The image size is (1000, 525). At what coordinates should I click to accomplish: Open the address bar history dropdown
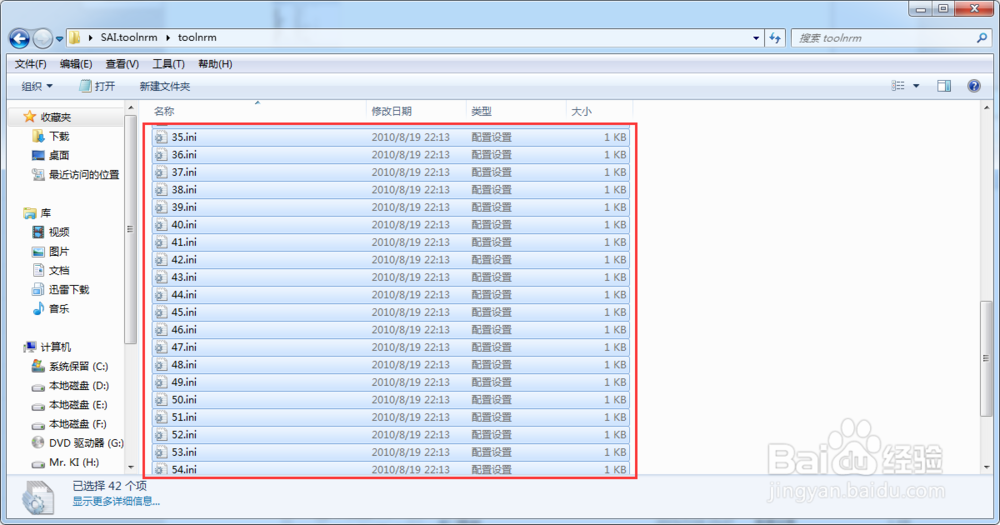756,38
